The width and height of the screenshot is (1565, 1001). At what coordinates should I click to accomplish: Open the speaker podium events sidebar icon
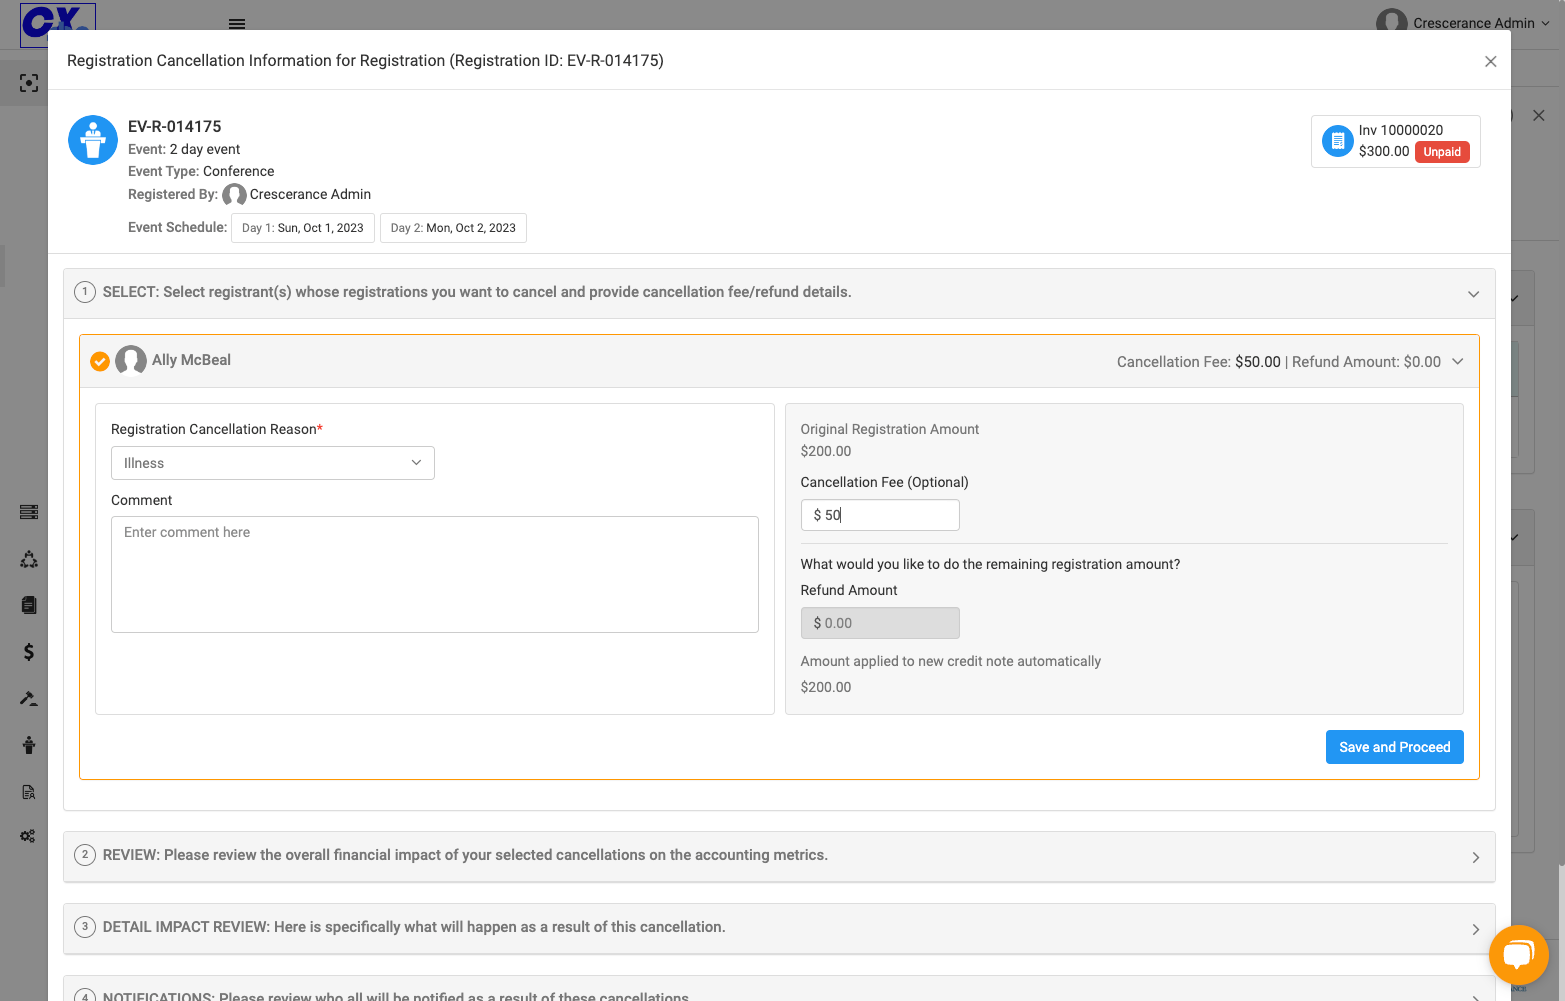point(29,745)
